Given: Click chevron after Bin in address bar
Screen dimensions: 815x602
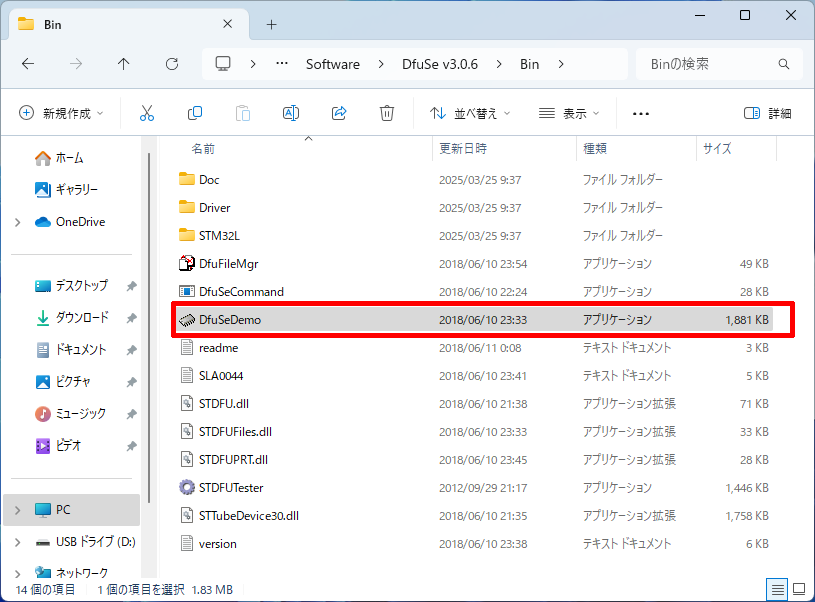Looking at the screenshot, I should tap(561, 64).
